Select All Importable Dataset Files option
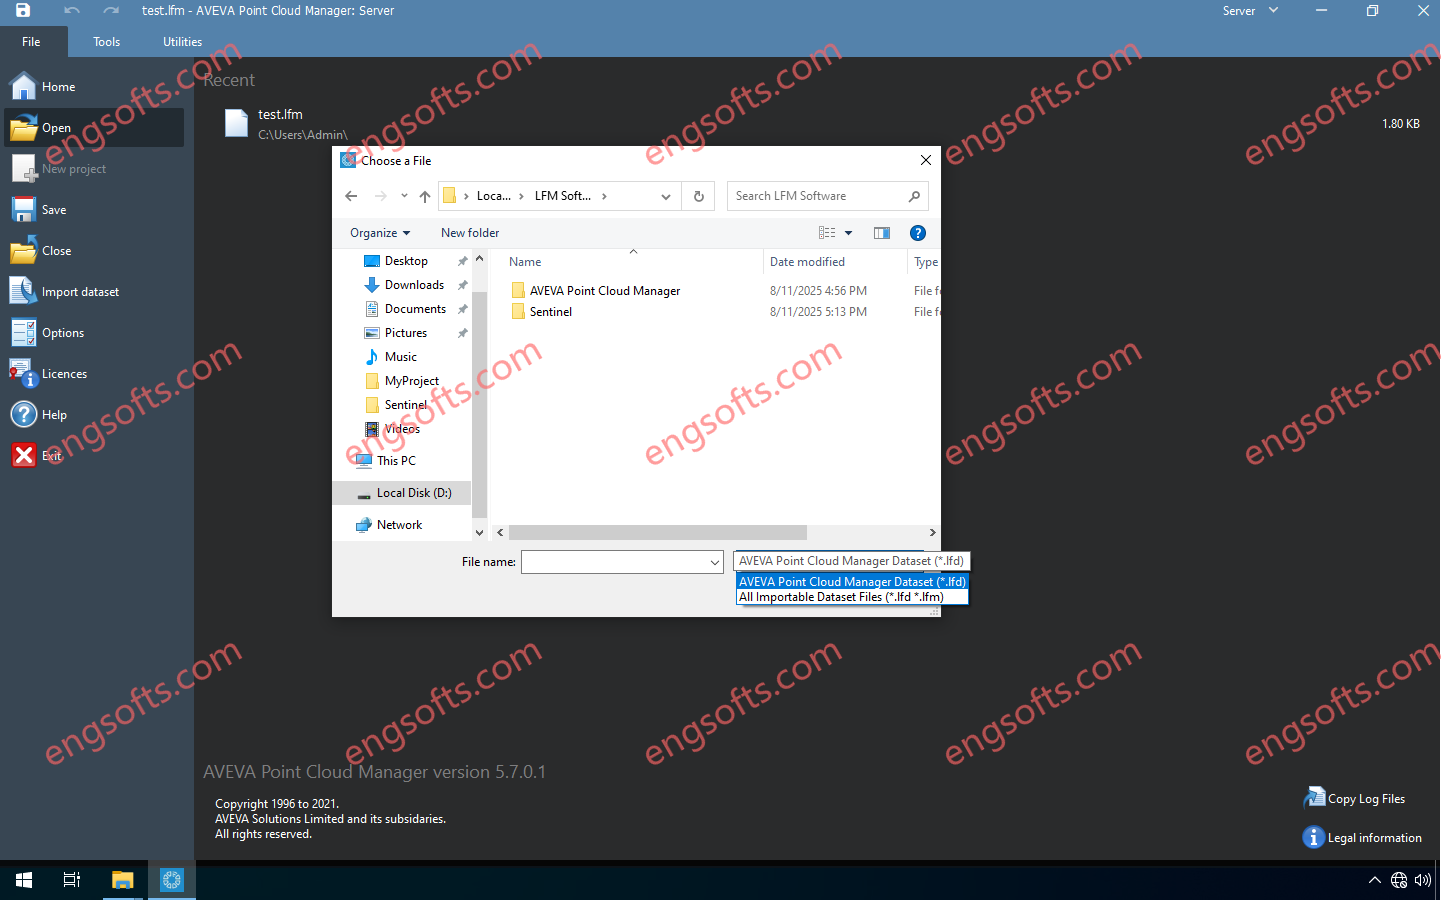The image size is (1441, 901). coord(853,597)
